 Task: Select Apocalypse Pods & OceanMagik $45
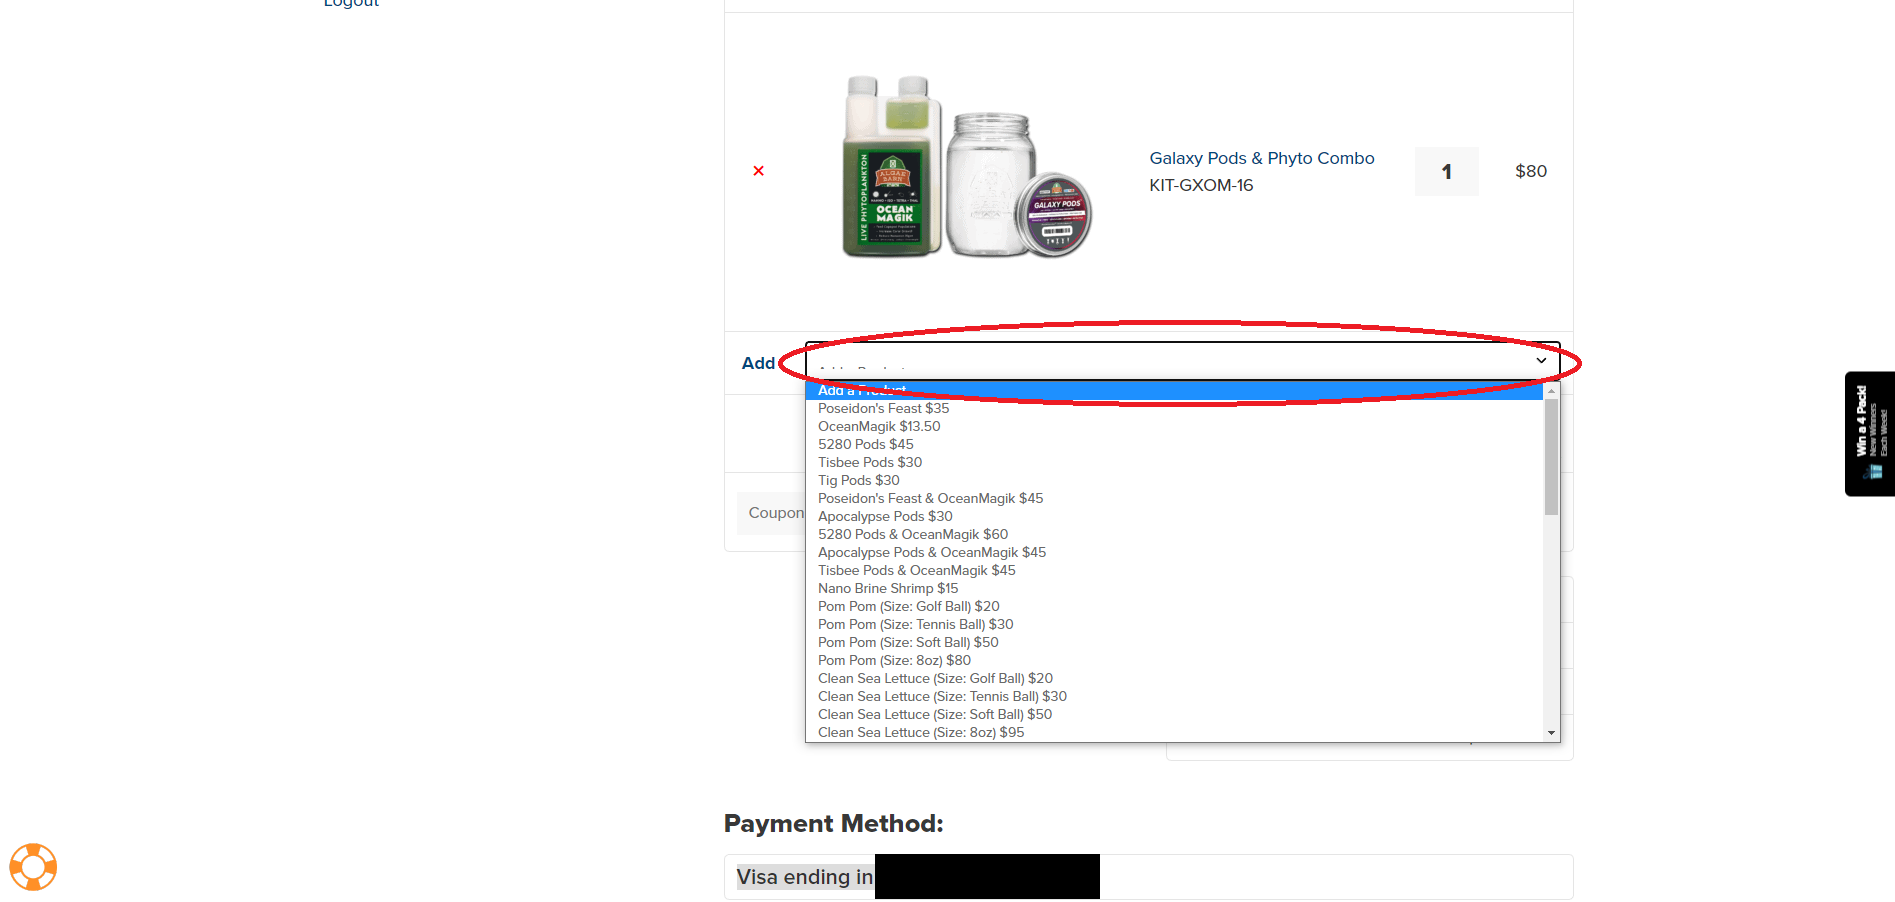click(x=932, y=552)
